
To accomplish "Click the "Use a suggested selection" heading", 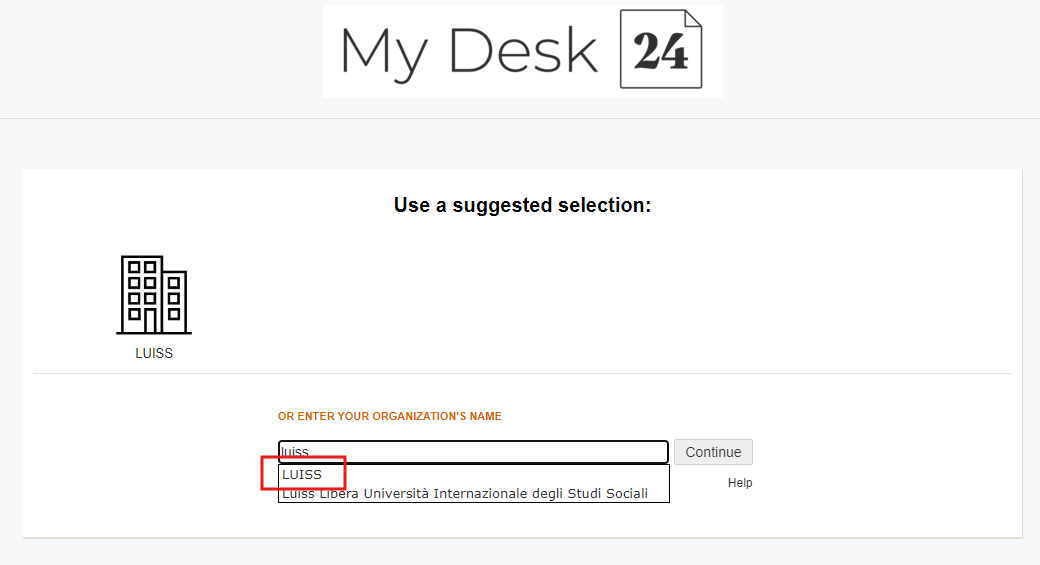I will click(522, 205).
